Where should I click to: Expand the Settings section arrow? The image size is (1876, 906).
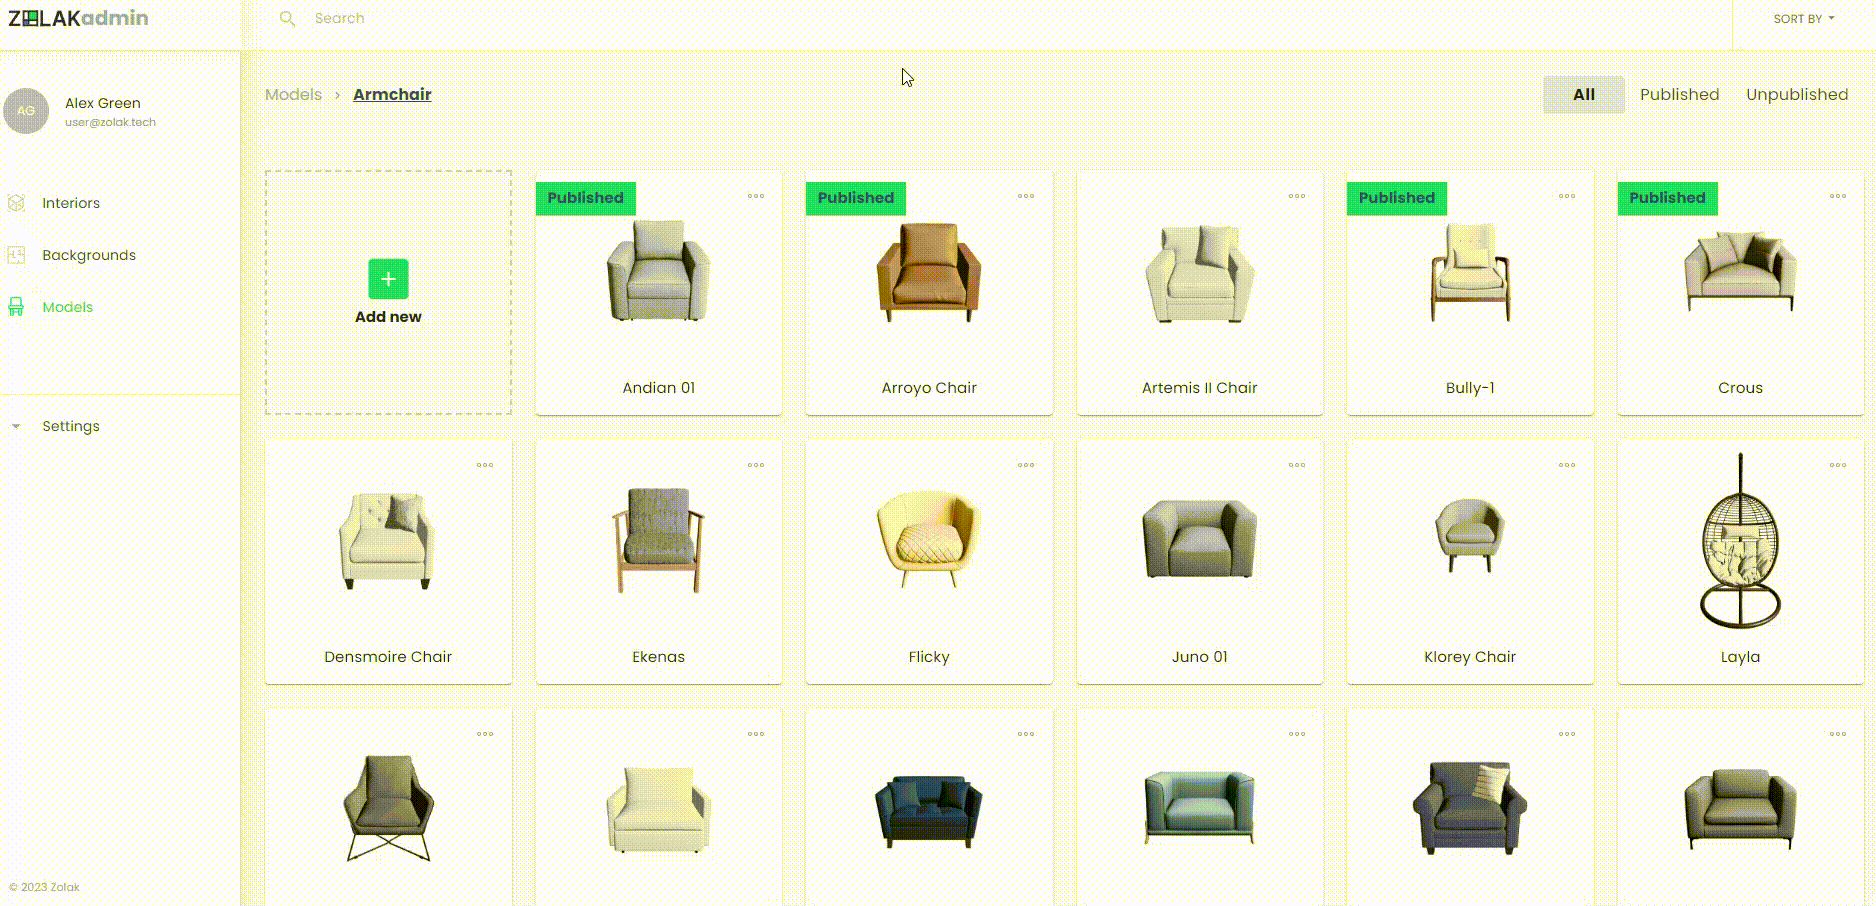pos(16,426)
